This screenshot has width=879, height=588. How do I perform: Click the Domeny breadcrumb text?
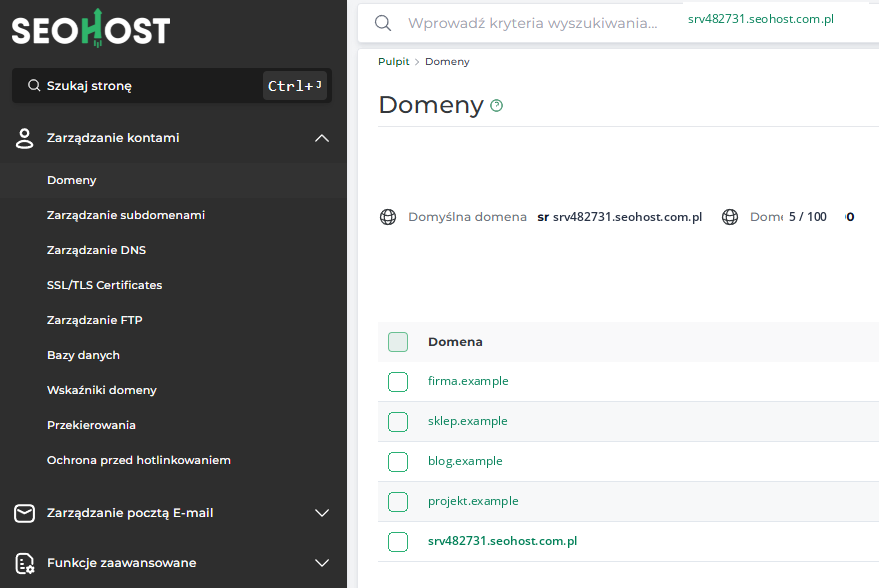point(447,62)
